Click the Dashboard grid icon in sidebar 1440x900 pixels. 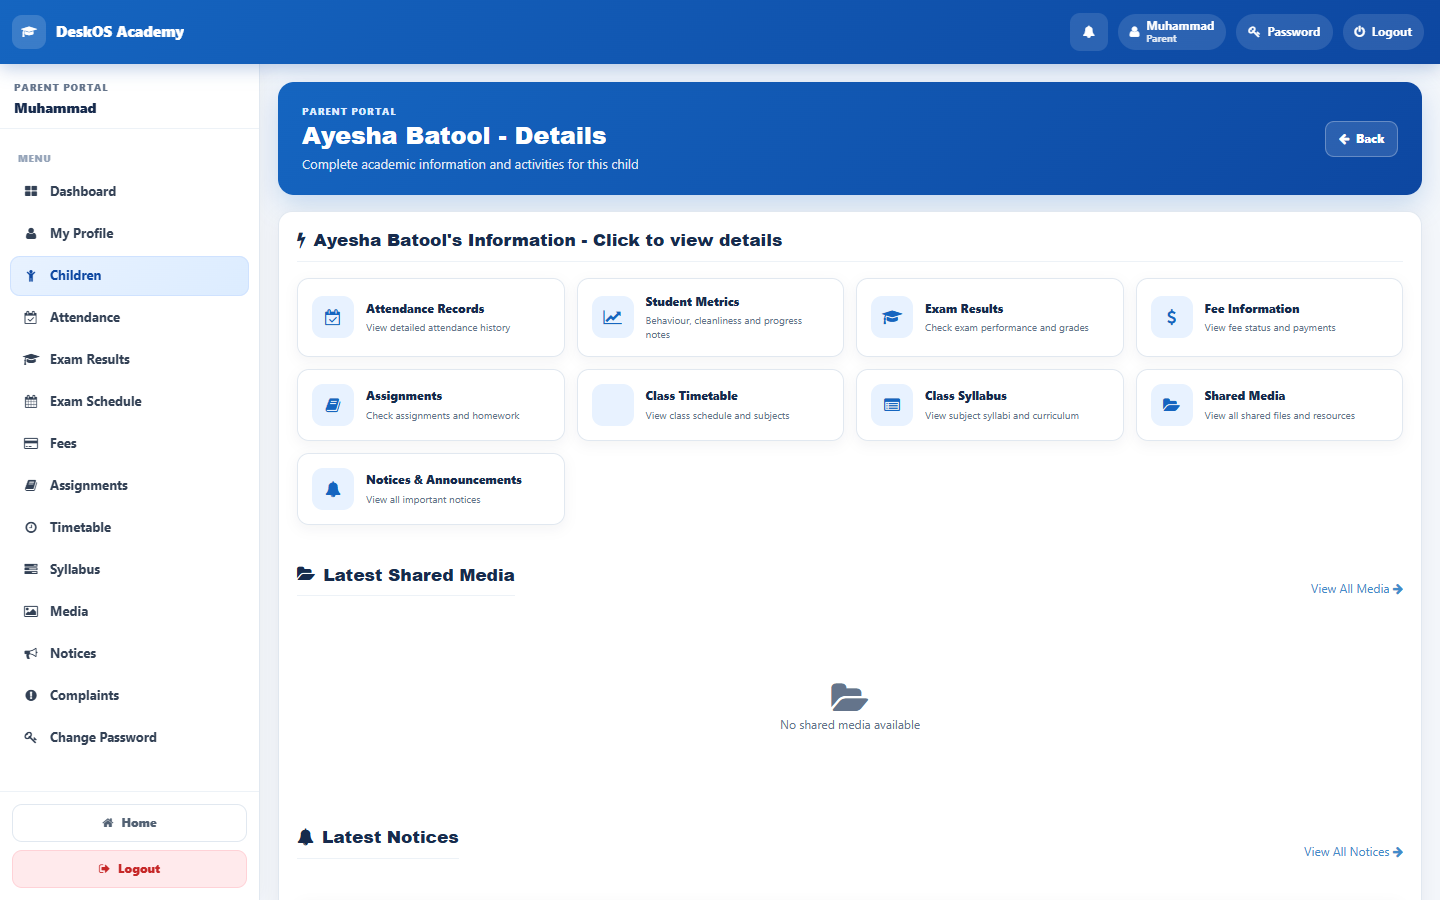[x=31, y=191]
